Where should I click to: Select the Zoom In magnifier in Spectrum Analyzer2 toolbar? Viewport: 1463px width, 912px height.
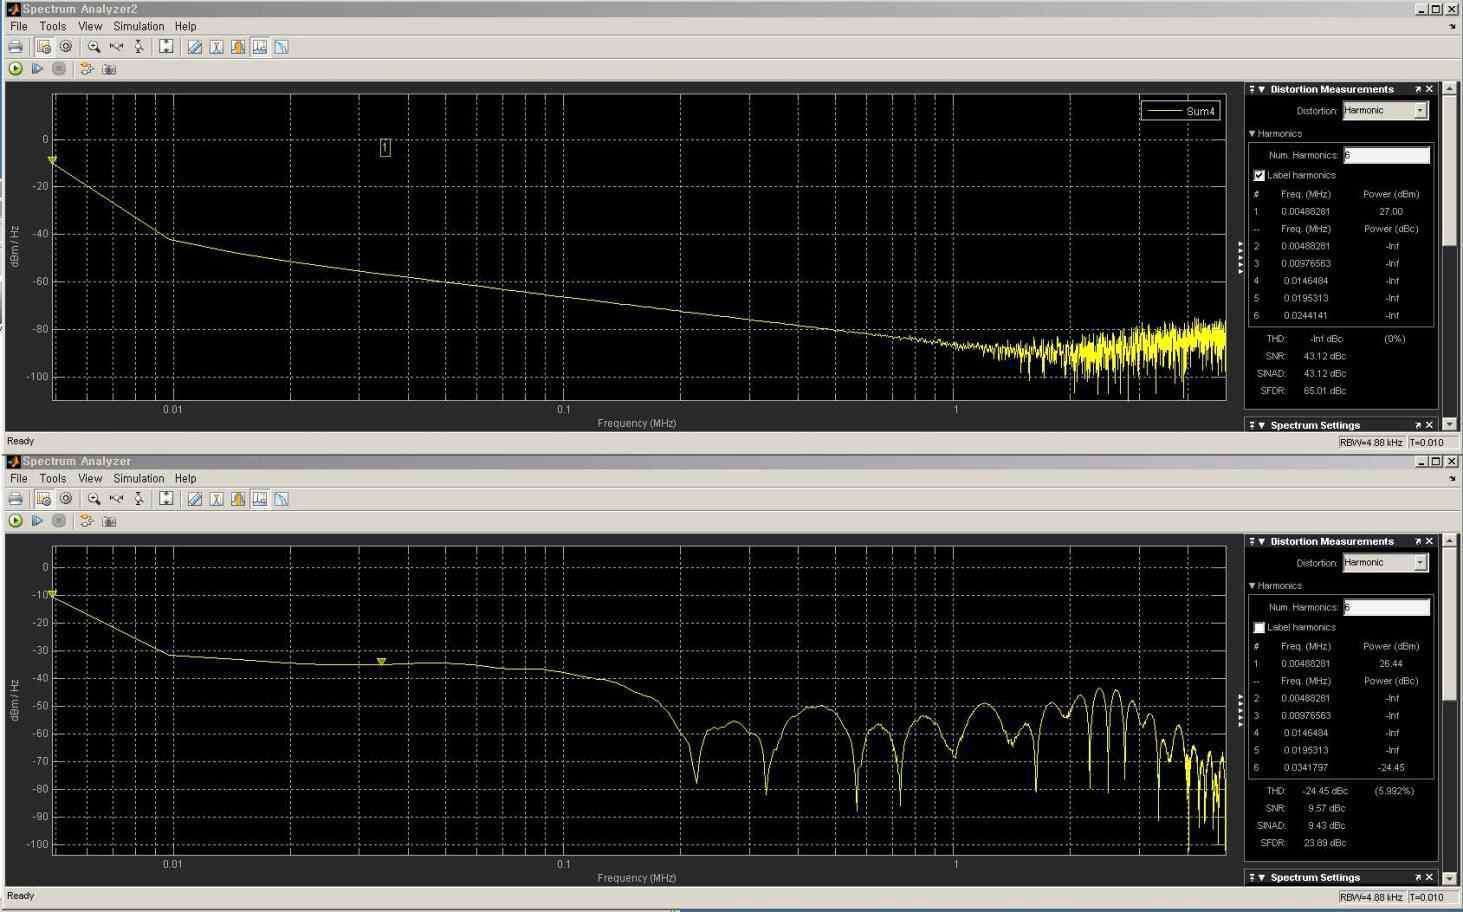94,47
